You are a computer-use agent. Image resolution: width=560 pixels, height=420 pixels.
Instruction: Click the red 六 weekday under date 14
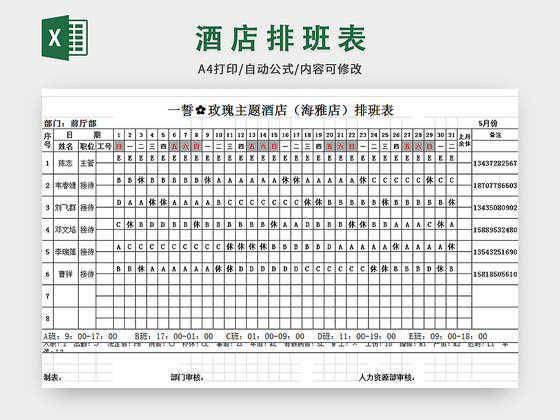click(263, 146)
